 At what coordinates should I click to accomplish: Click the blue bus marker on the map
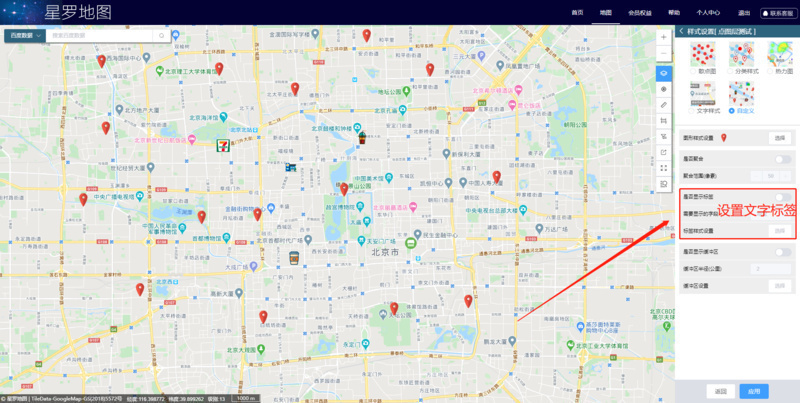coord(291,167)
